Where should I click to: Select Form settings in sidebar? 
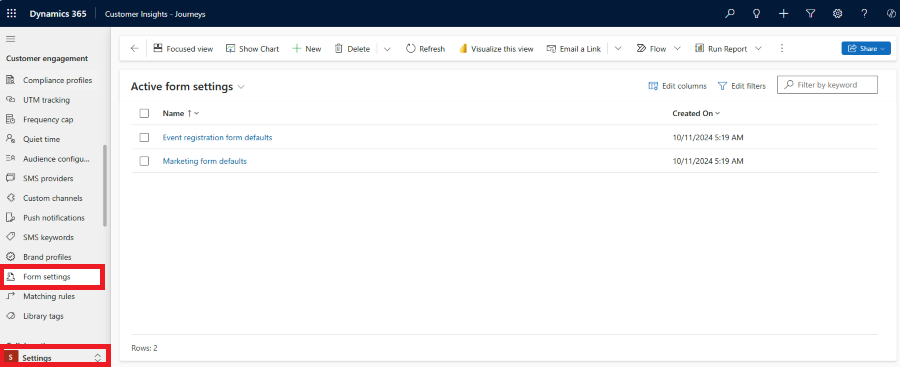[x=52, y=277]
